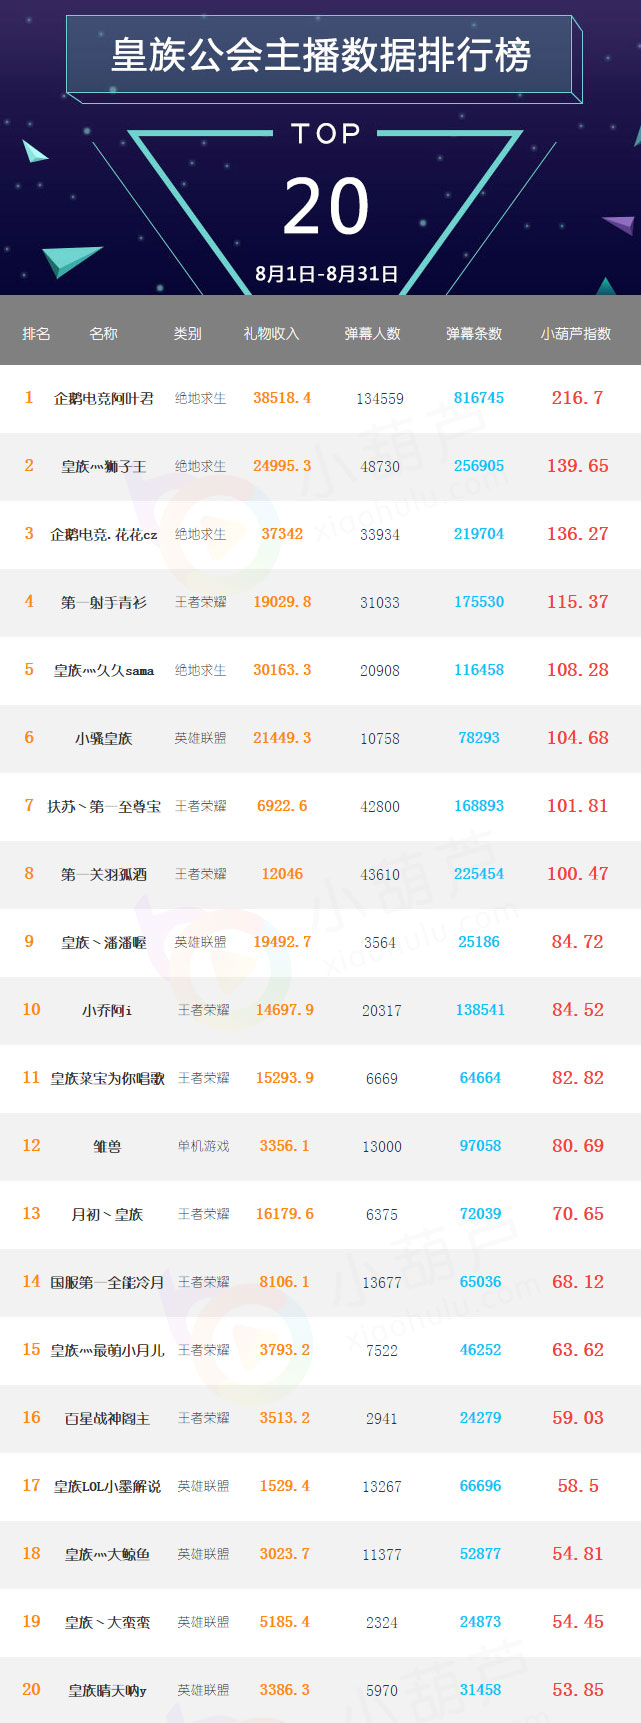Viewport: 641px width, 1723px height.
Task: Select streamer 小乔阿i at rank 10
Action: [107, 1011]
